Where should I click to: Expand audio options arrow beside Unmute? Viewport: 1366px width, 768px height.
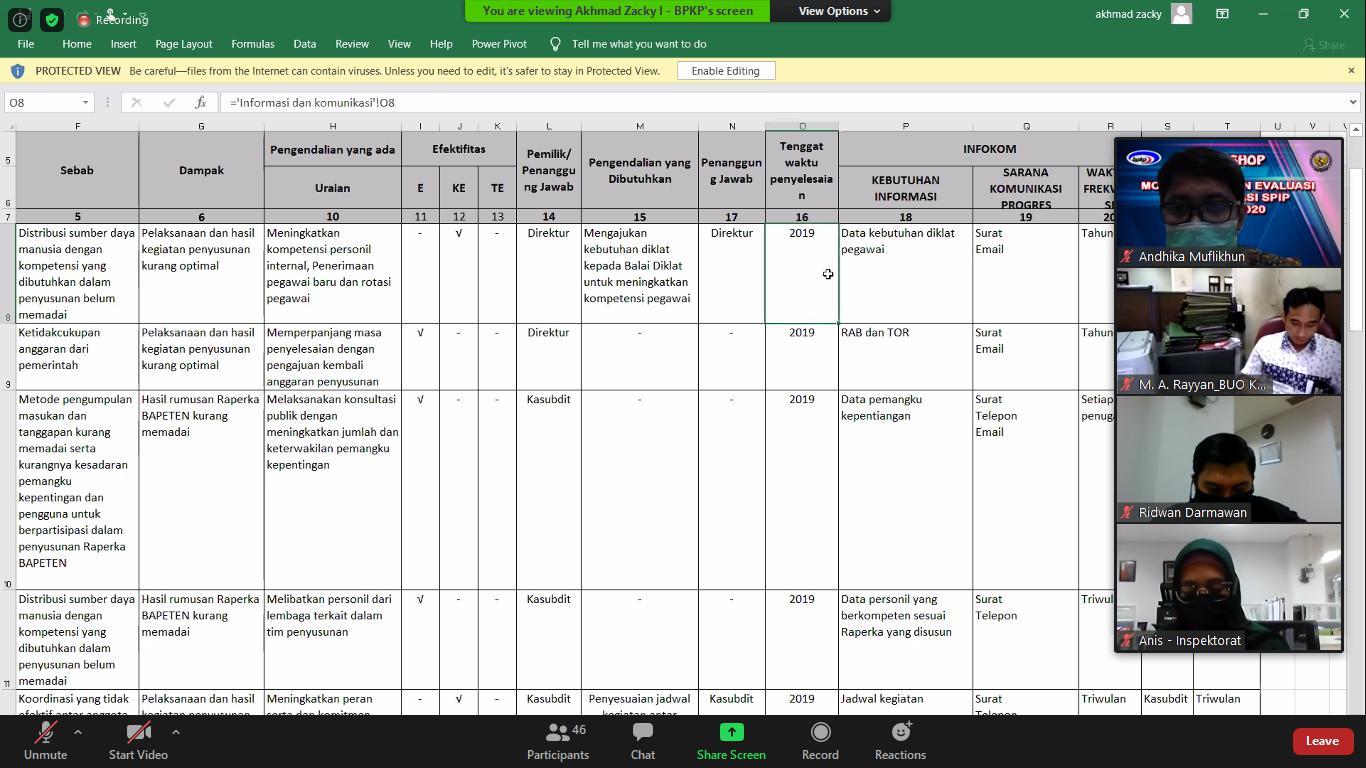77,732
